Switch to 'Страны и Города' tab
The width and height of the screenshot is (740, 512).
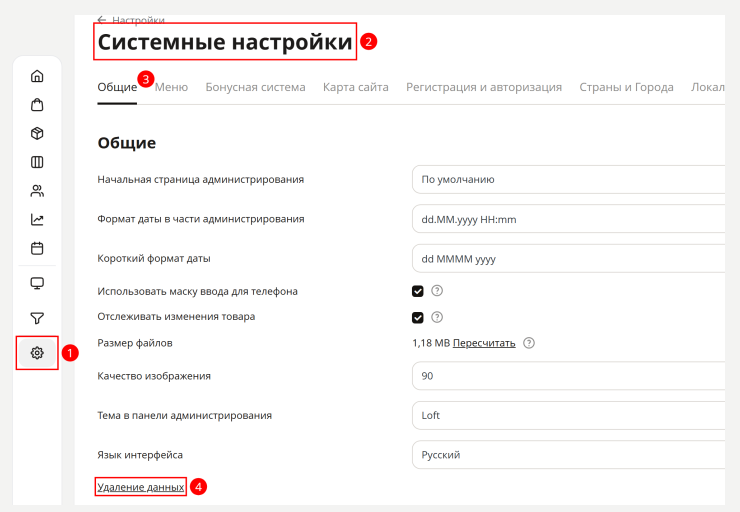pyautogui.click(x=626, y=87)
